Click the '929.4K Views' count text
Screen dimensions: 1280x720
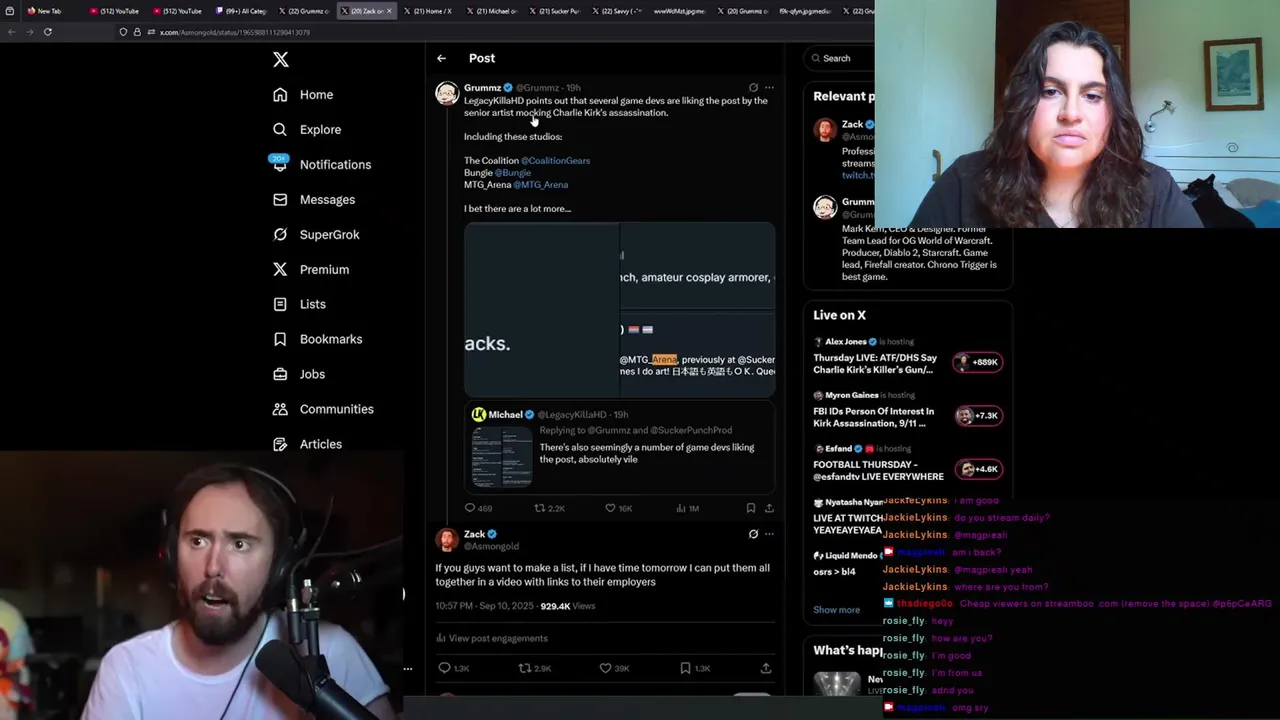567,606
